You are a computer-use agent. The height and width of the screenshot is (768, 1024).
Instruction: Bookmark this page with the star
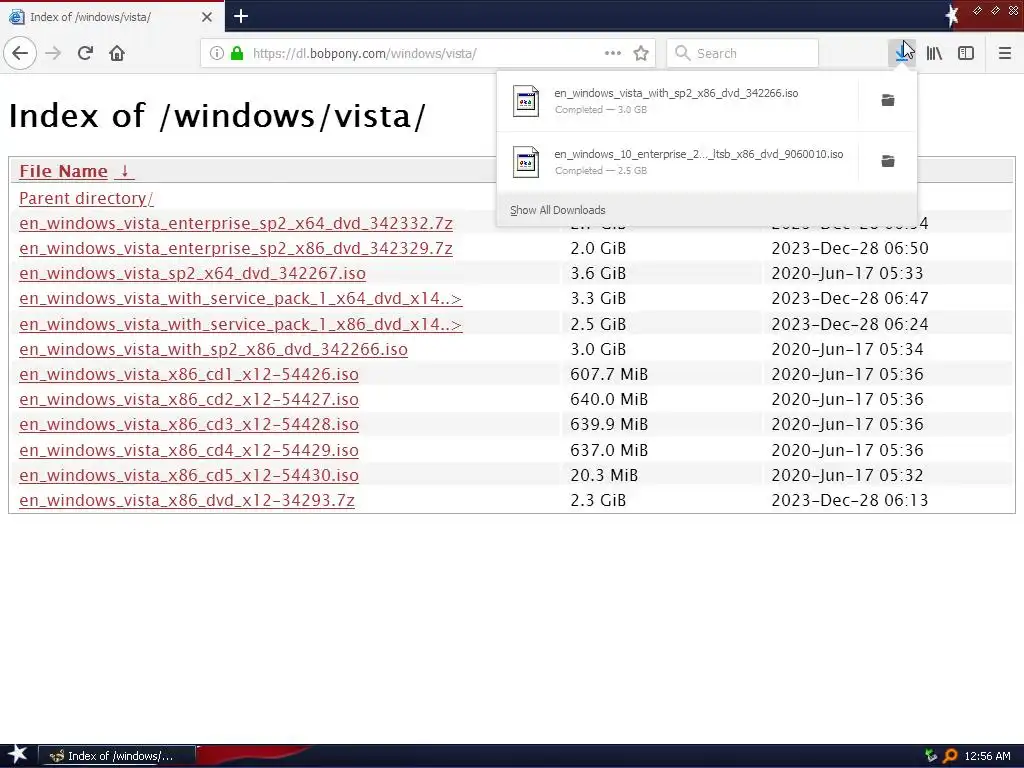[641, 54]
